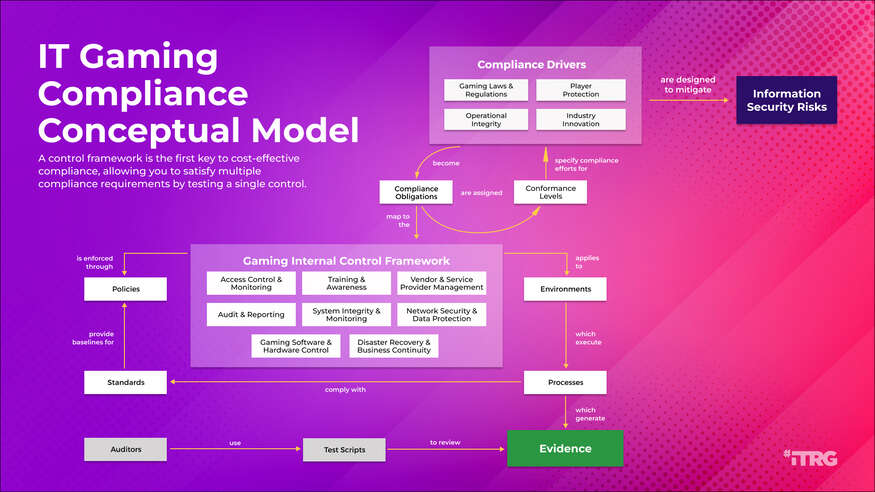Viewport: 875px width, 492px height.
Task: Click the Operational Integrity box
Action: click(x=486, y=119)
